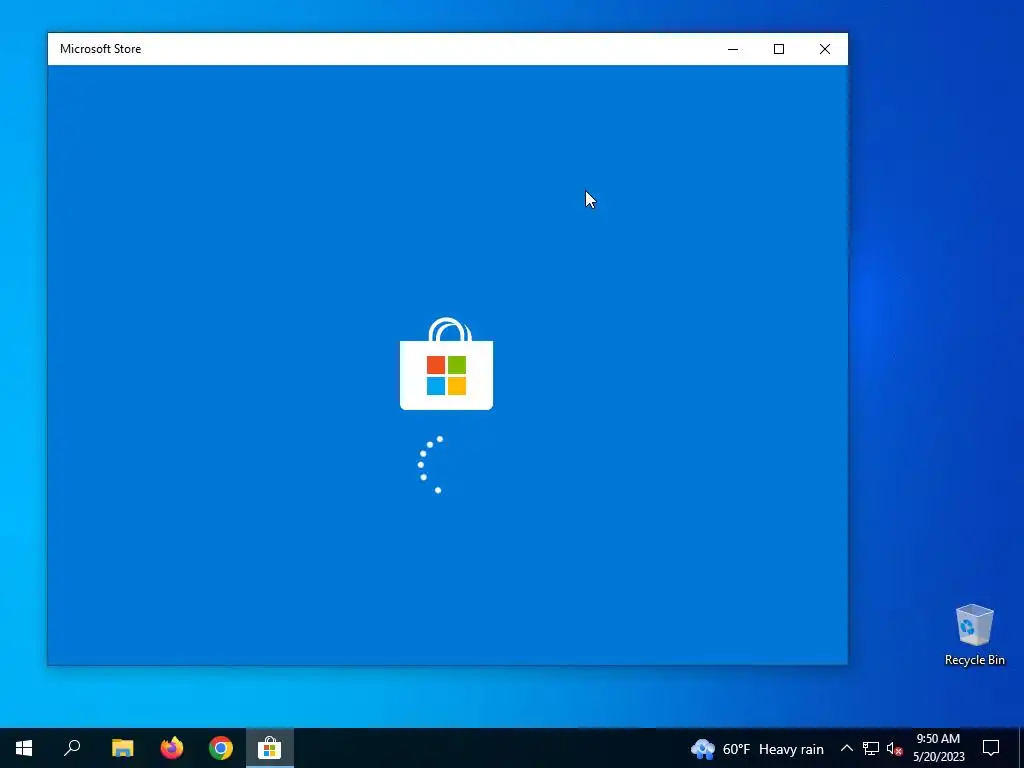Image resolution: width=1024 pixels, height=768 pixels.
Task: Click the 60°F Heavy rain weather text
Action: click(x=773, y=749)
